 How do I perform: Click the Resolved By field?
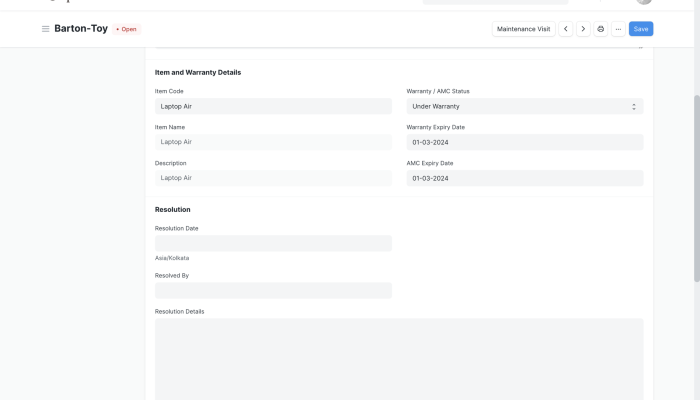tap(273, 291)
